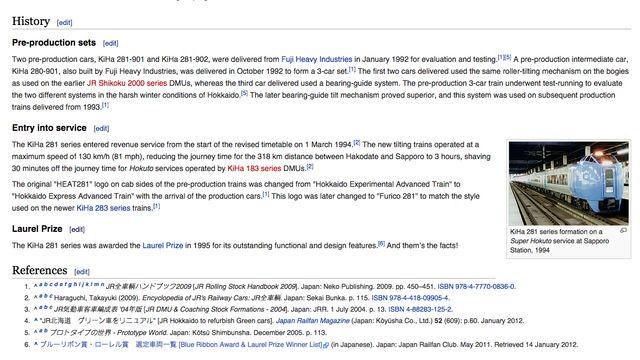
Task: Edit the References section
Action: [x=82, y=272]
